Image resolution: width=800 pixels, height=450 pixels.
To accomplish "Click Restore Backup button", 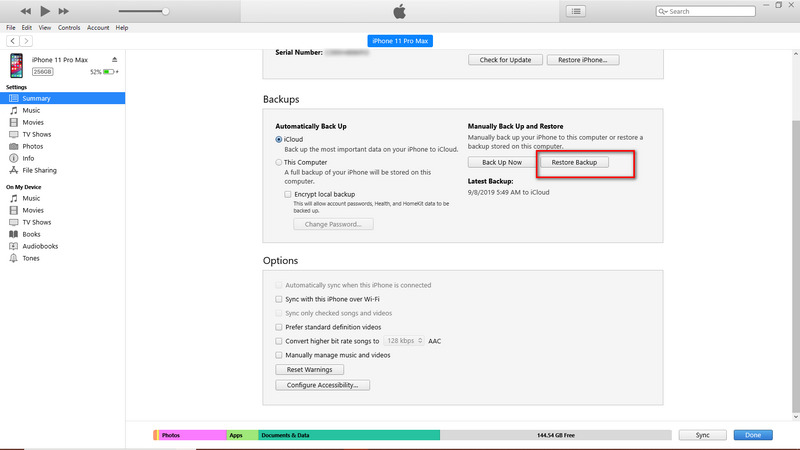I will click(x=574, y=162).
